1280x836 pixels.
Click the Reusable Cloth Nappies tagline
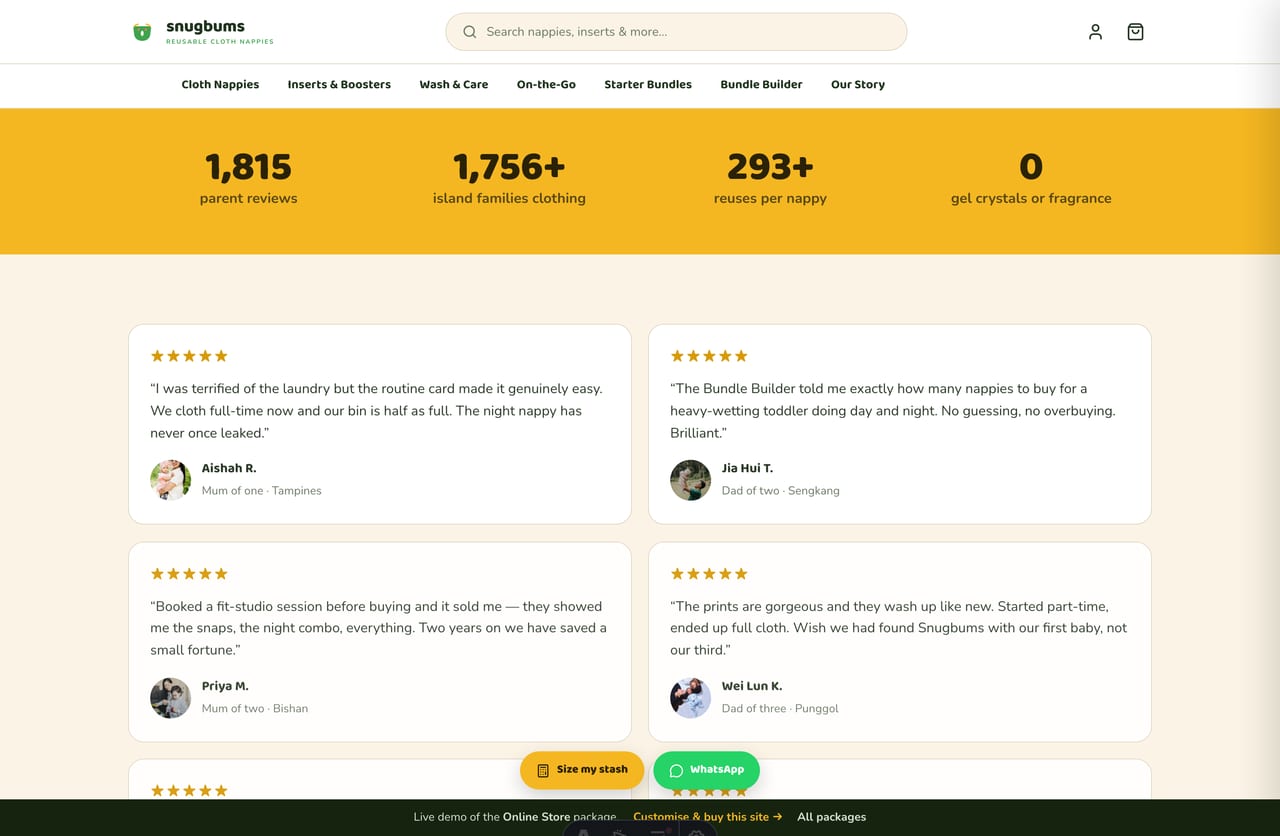(220, 42)
